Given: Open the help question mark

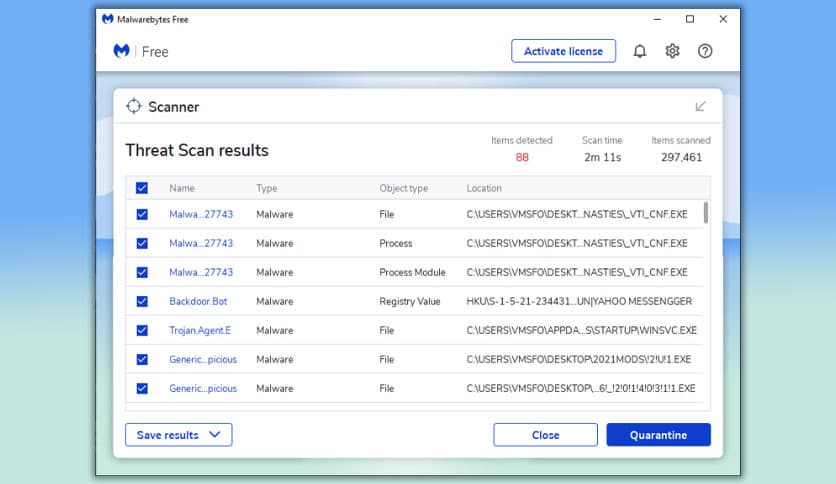Looking at the screenshot, I should (705, 51).
